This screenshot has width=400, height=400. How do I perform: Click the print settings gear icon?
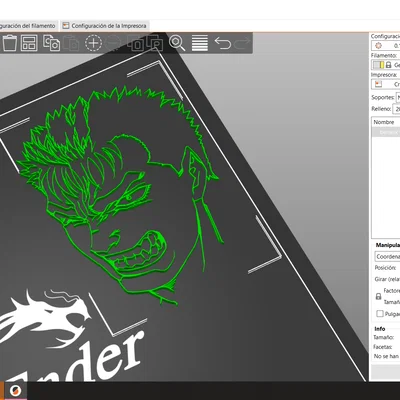(378, 46)
